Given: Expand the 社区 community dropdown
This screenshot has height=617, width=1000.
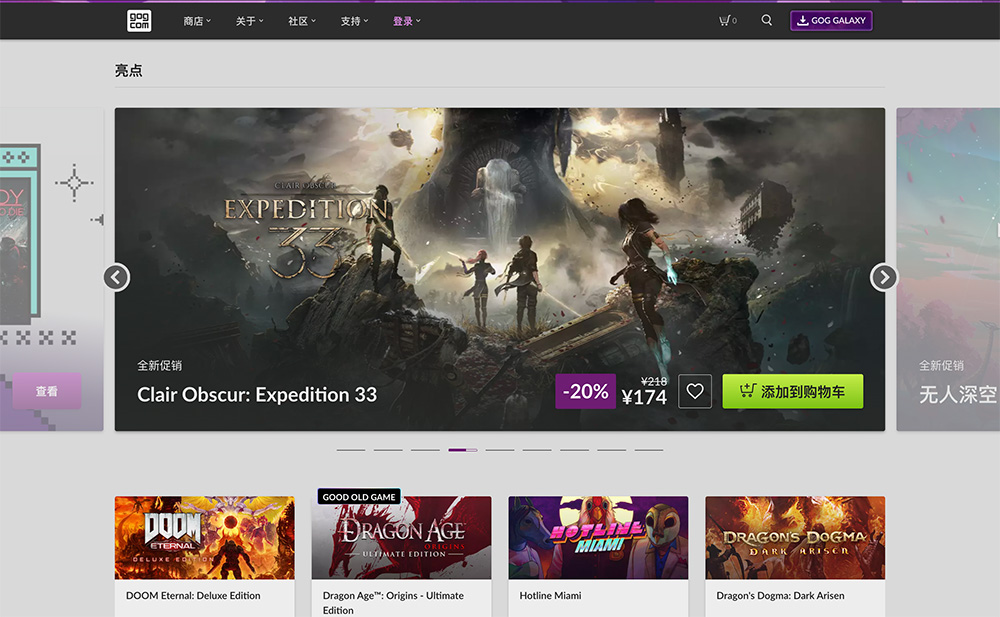Looking at the screenshot, I should [302, 21].
